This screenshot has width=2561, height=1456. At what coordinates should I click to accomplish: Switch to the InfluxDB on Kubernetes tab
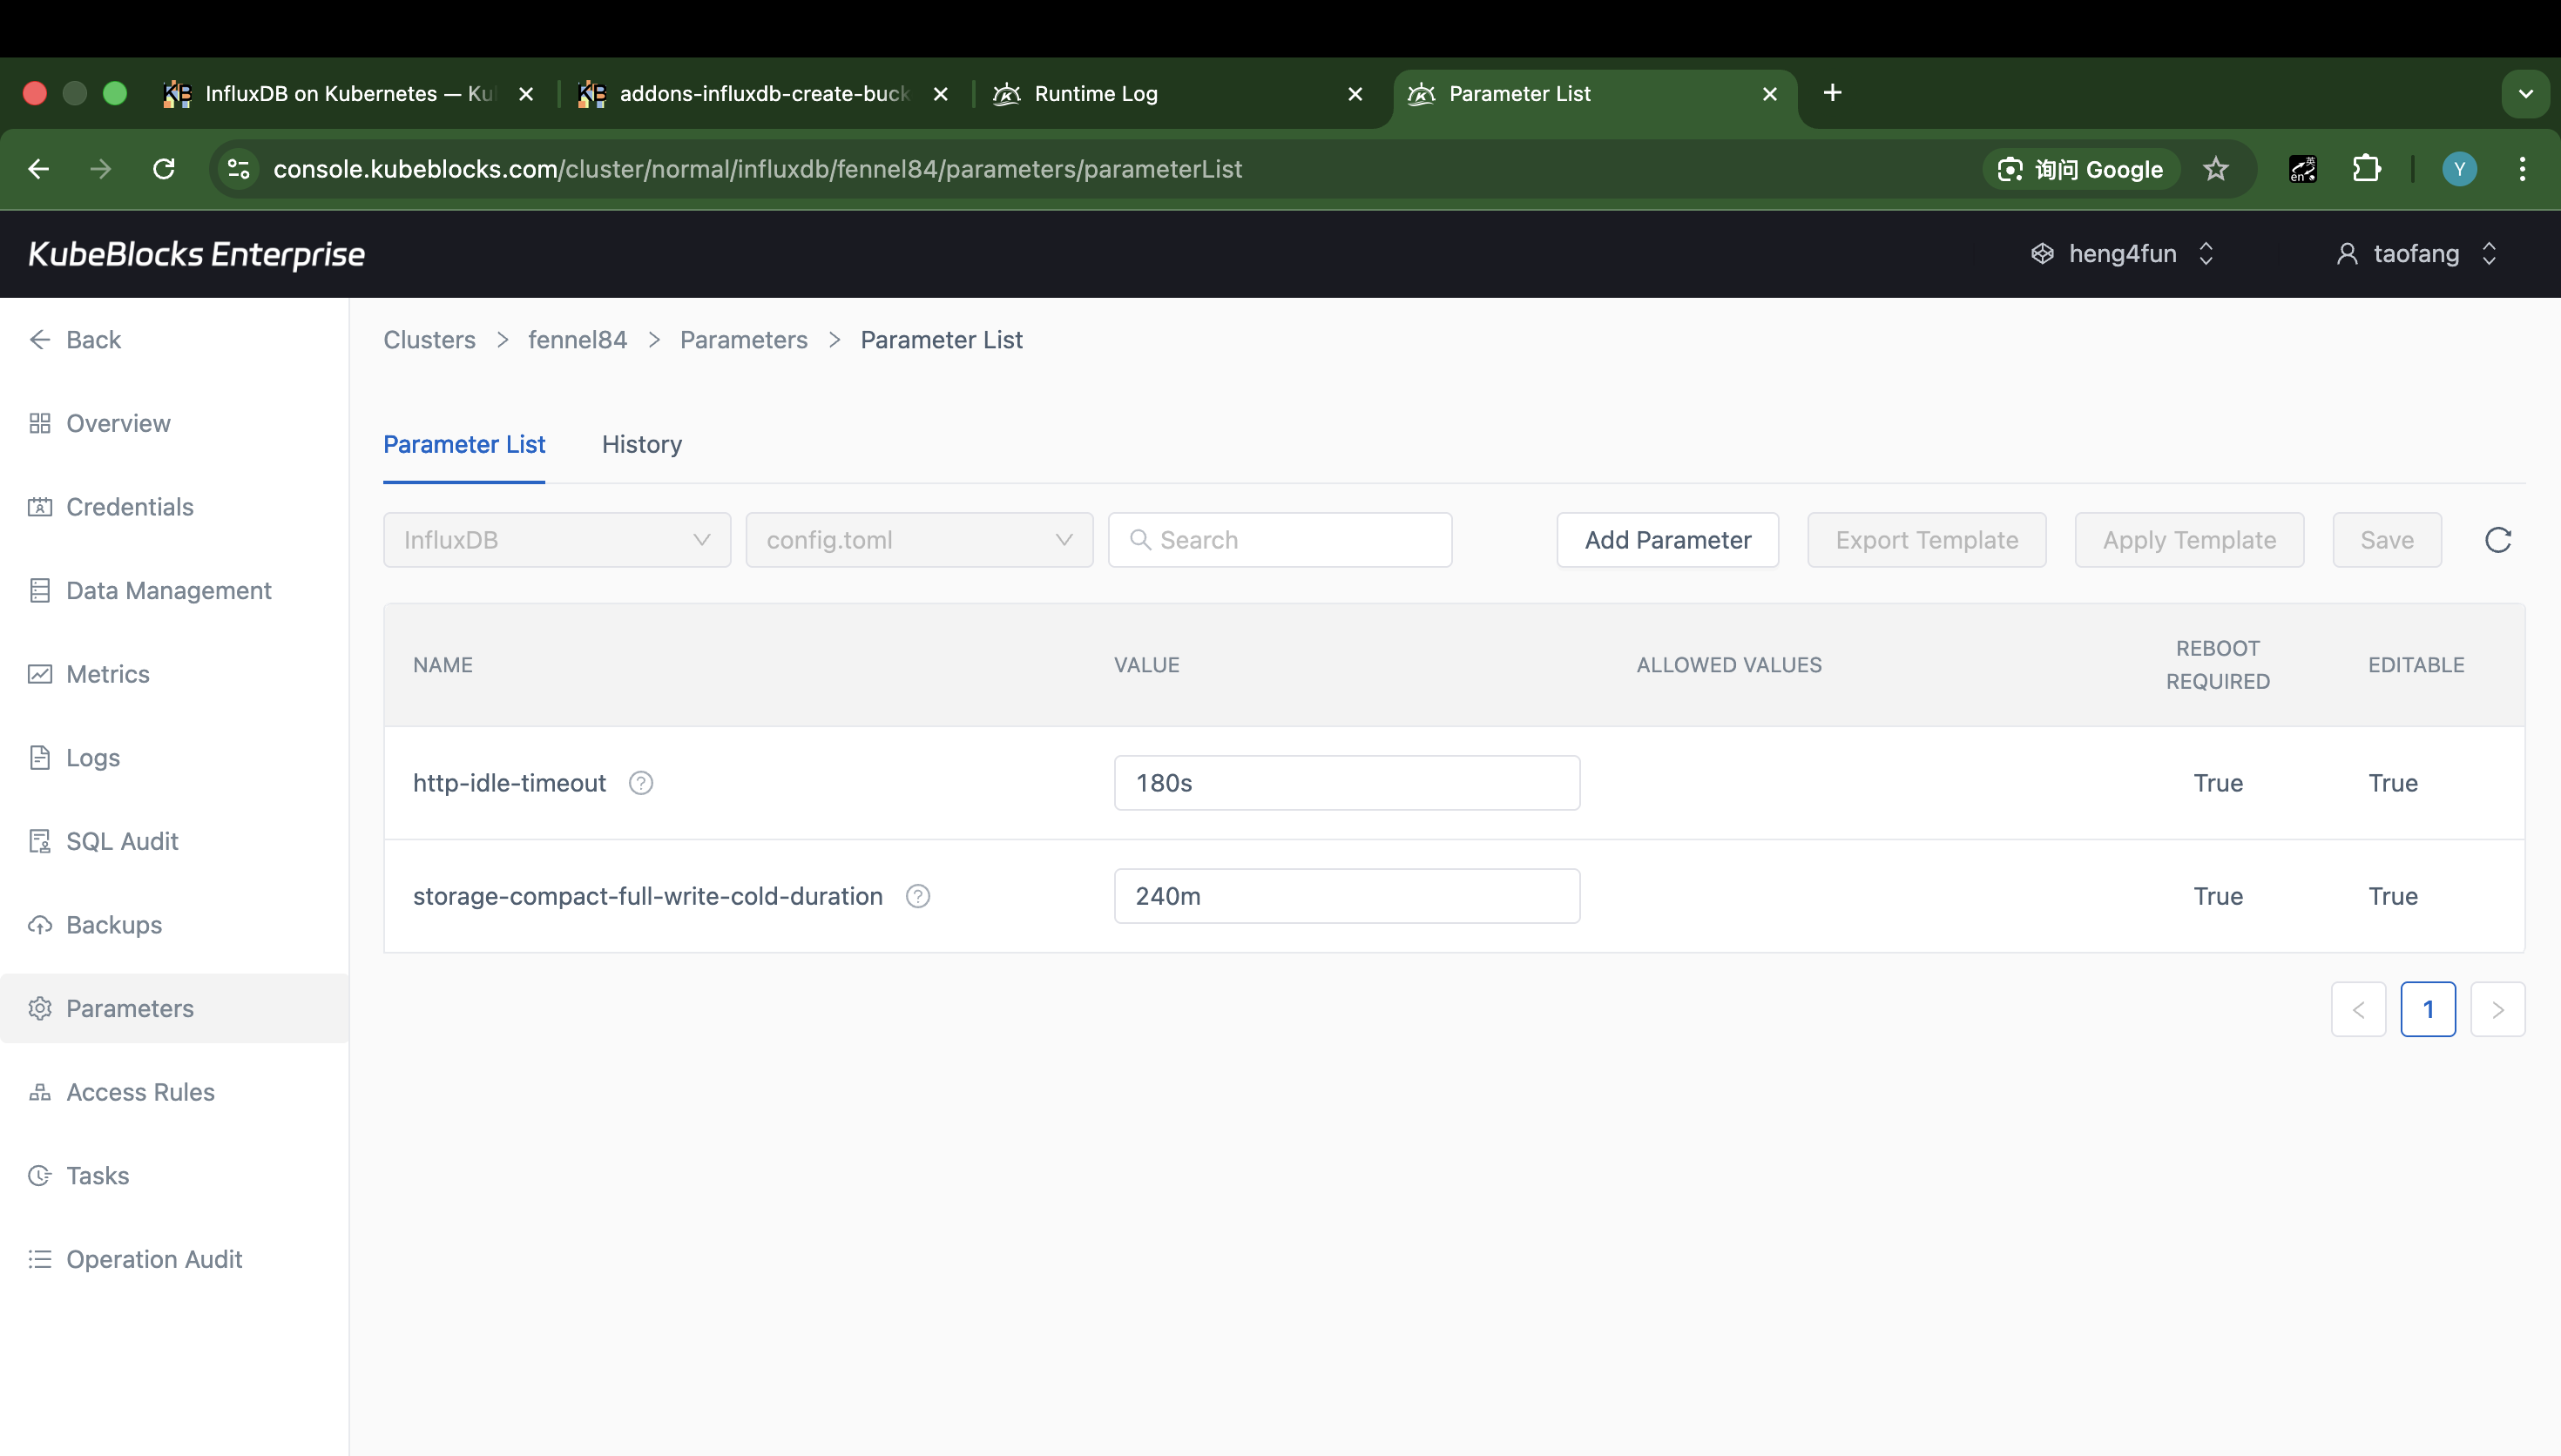(x=348, y=94)
